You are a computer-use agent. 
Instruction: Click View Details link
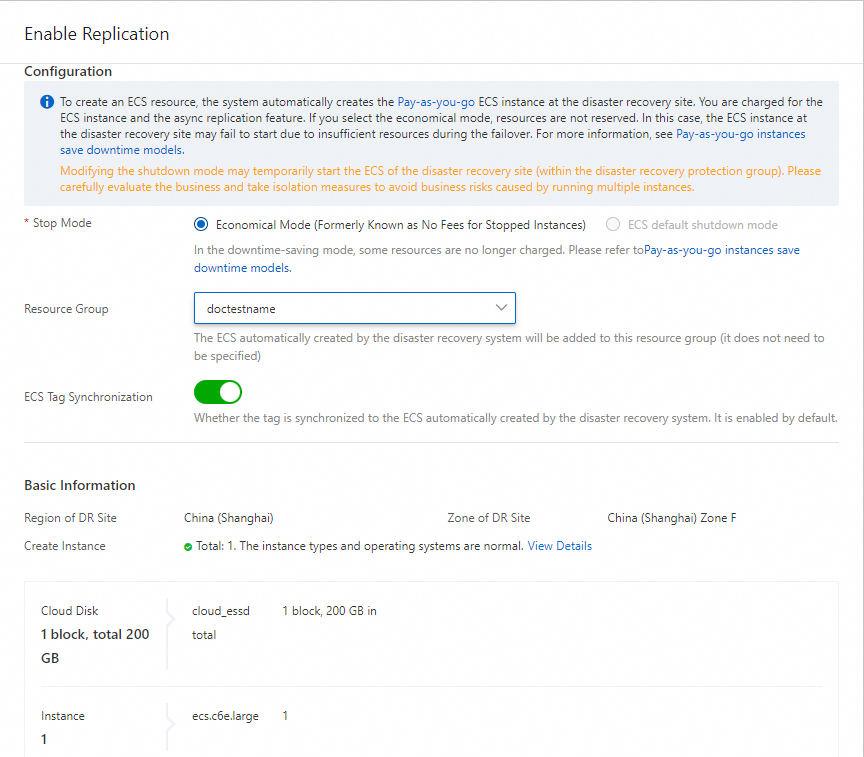coord(560,546)
